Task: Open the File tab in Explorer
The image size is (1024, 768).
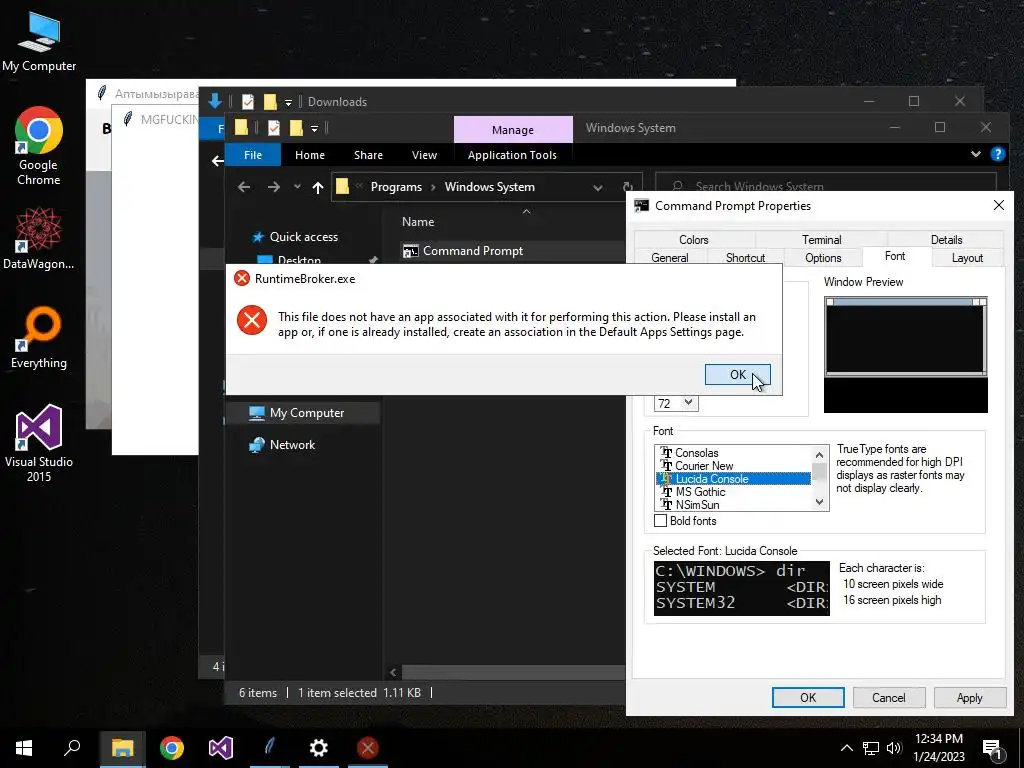Action: coord(253,155)
